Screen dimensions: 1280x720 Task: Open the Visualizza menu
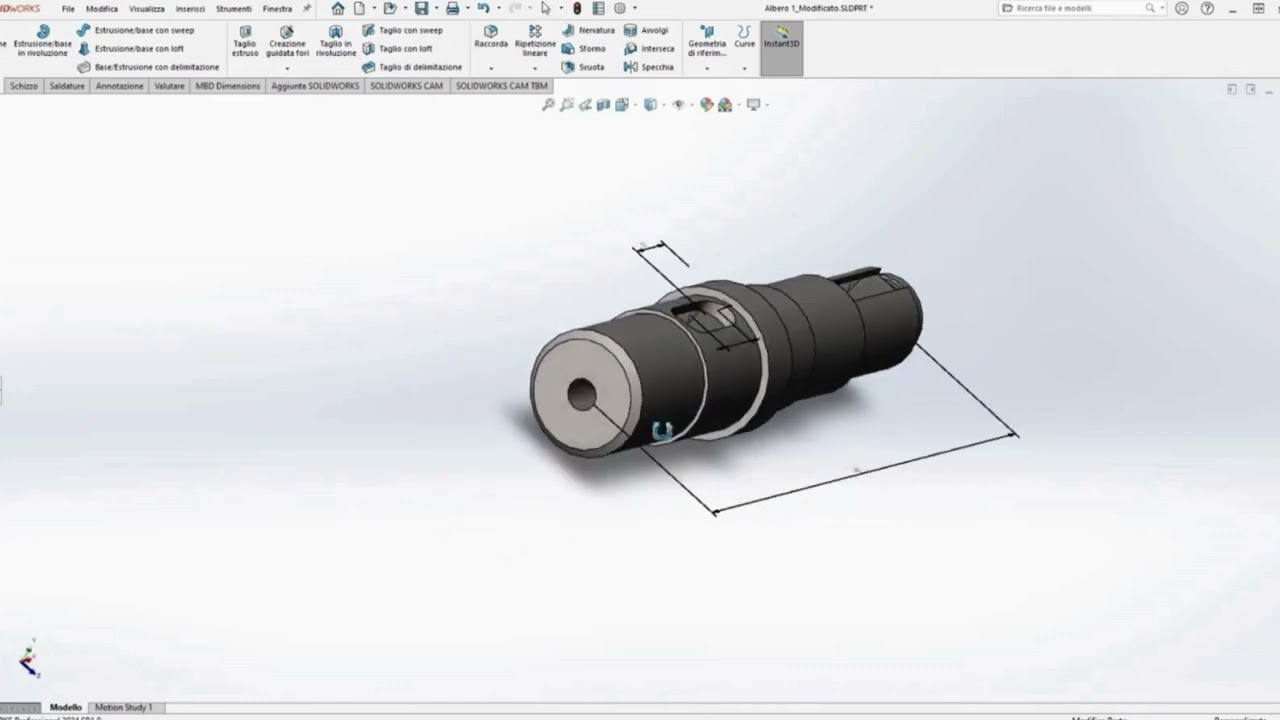click(146, 9)
